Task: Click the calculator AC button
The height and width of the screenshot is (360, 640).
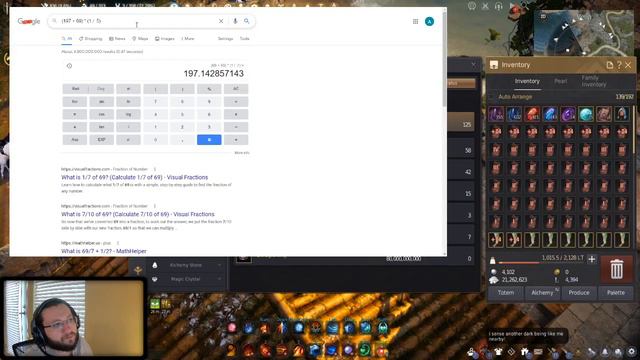Action: 236,89
